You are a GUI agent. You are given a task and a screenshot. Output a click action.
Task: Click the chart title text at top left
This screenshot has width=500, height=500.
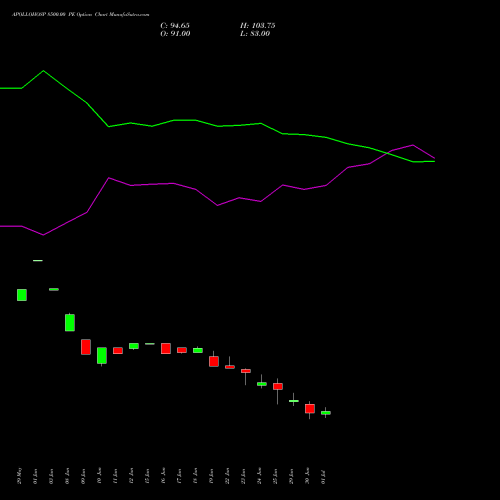tap(81, 14)
